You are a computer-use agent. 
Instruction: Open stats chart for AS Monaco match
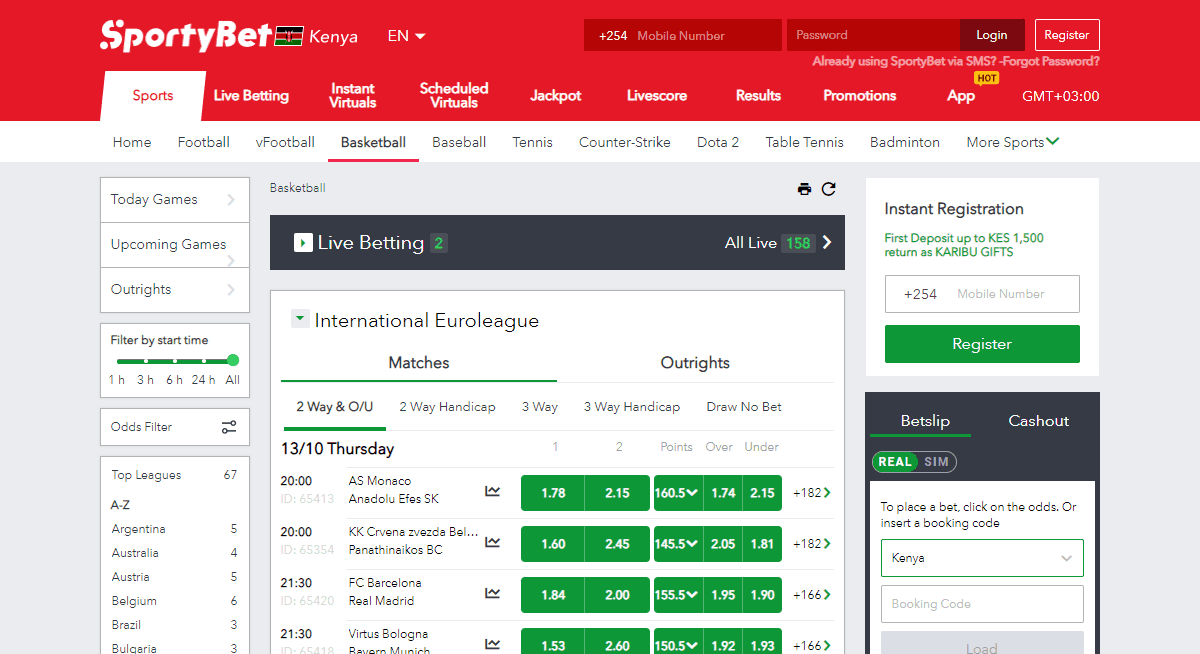492,491
